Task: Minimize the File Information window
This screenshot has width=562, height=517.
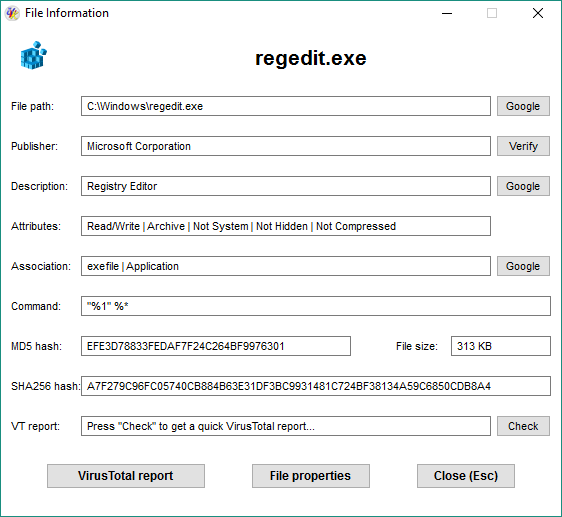Action: point(447,13)
